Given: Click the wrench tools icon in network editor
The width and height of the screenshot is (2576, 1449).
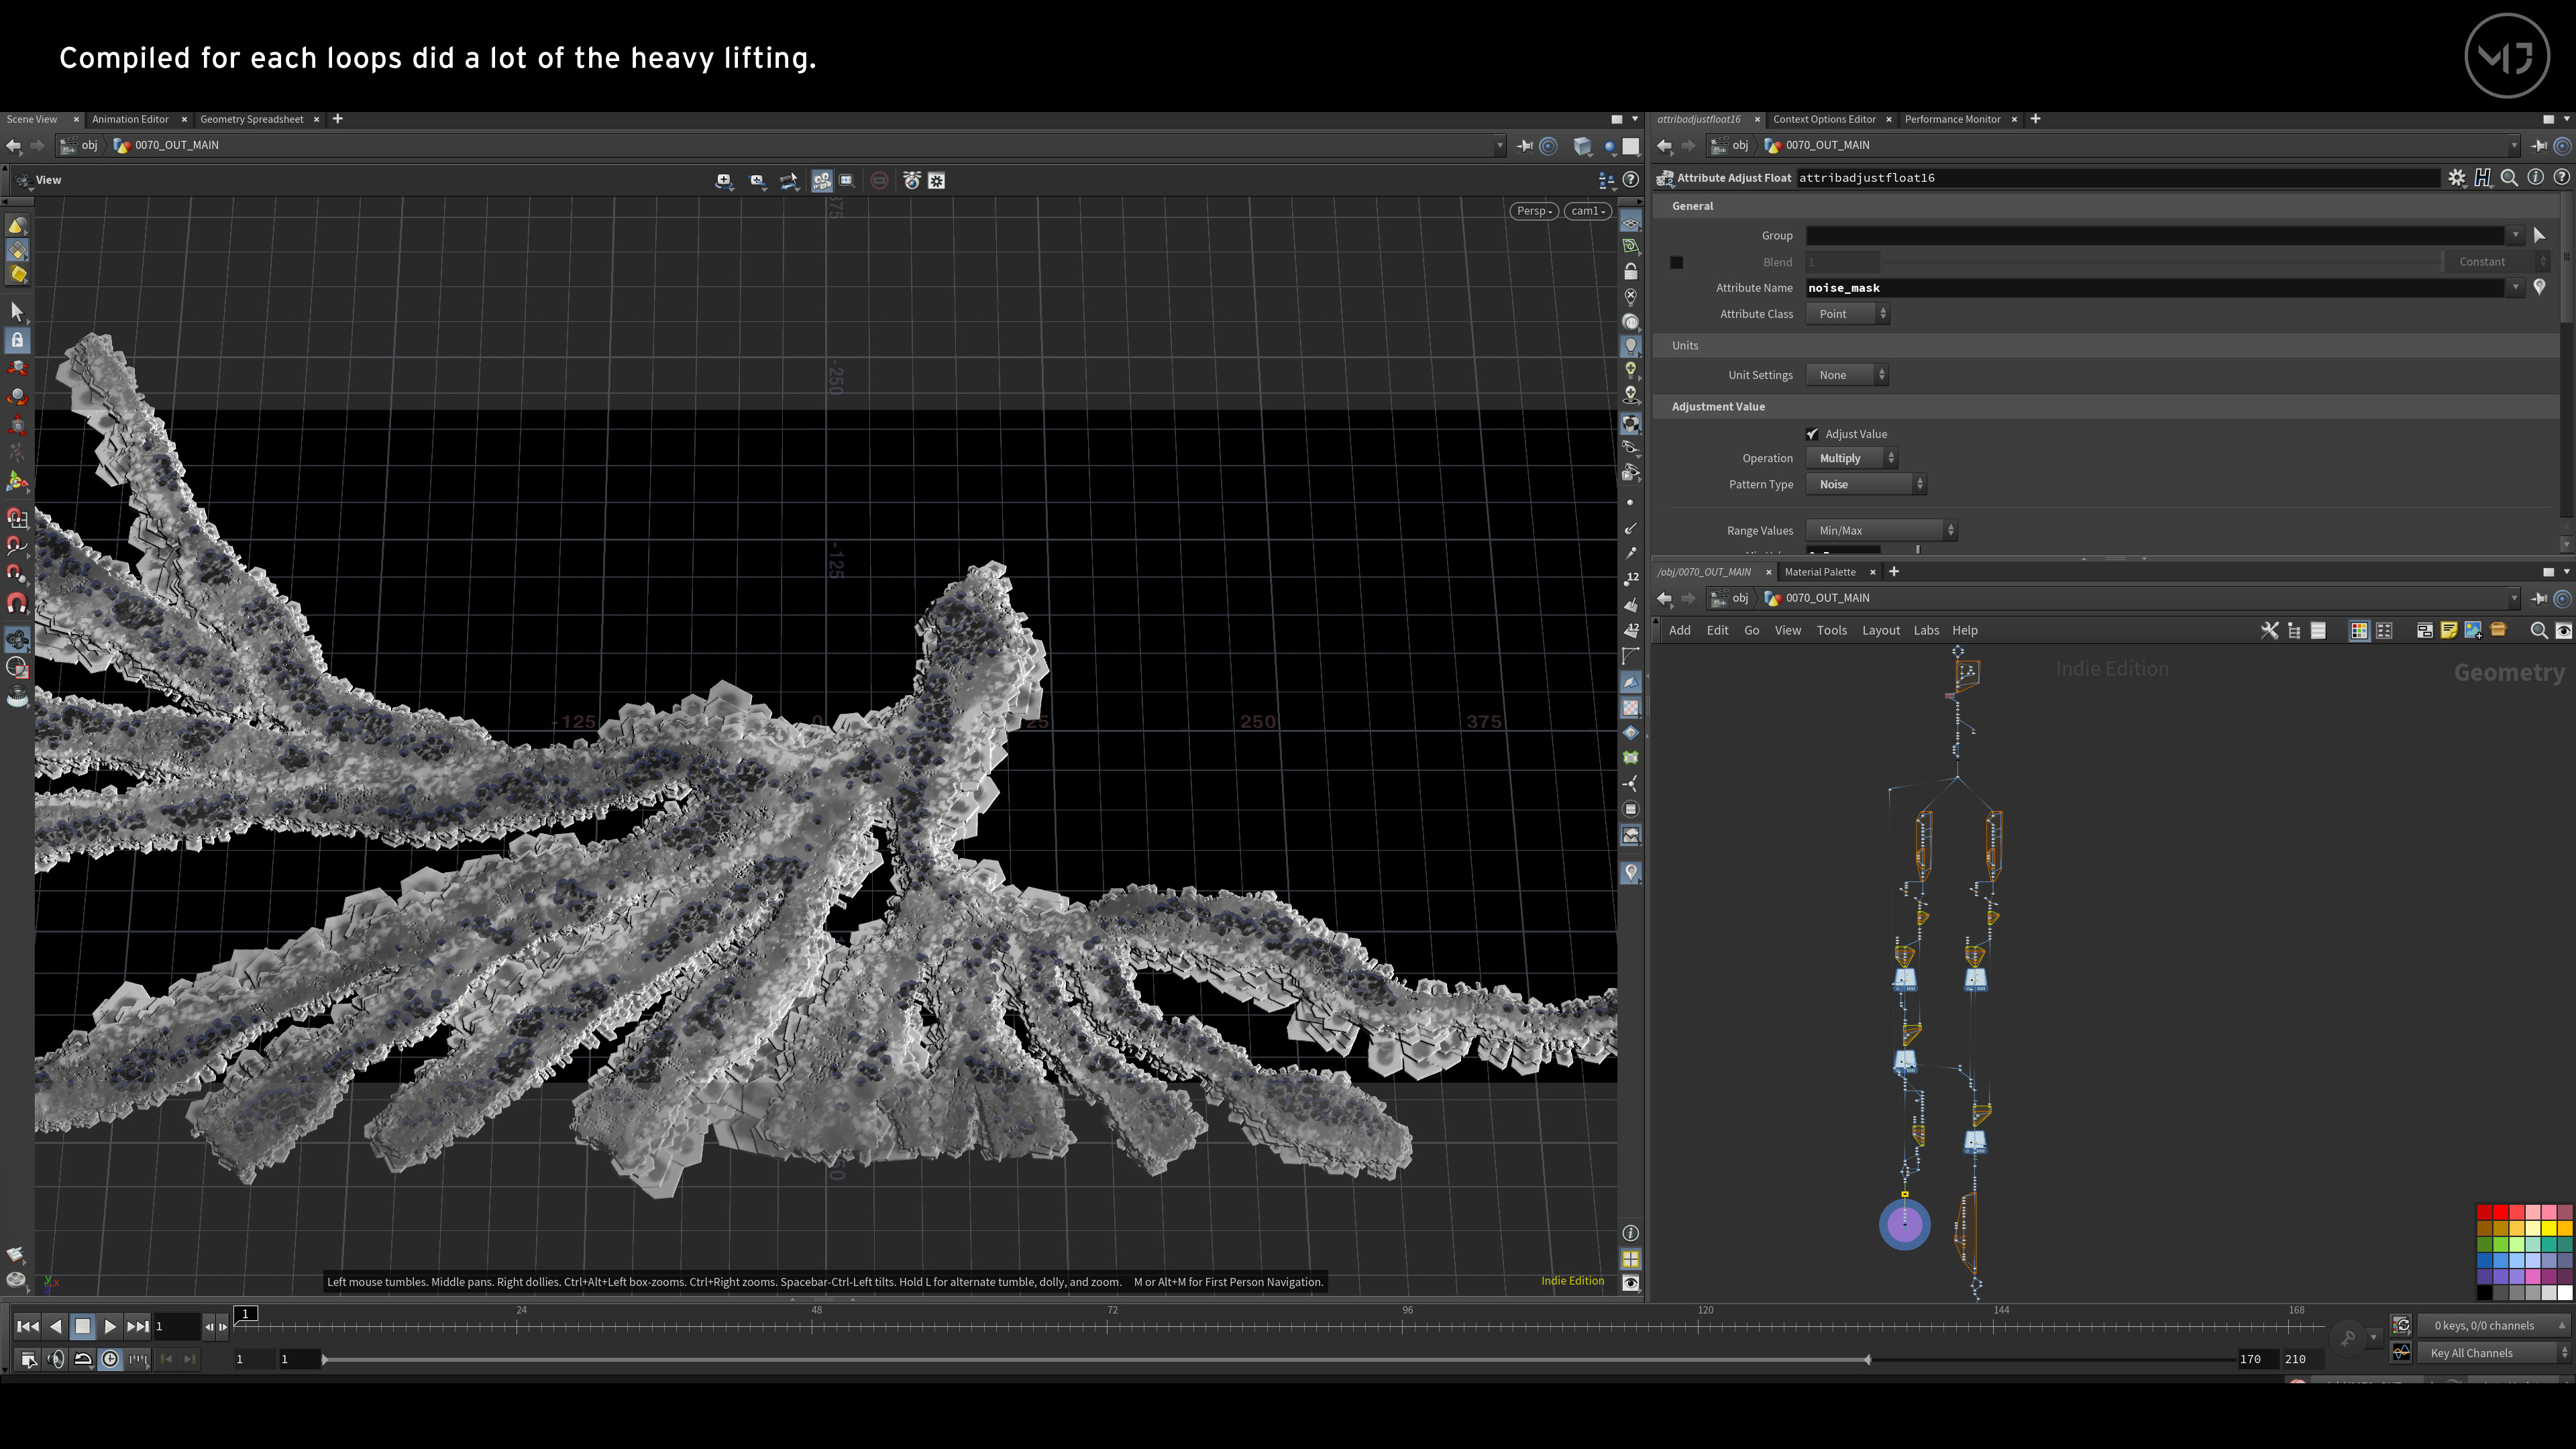Looking at the screenshot, I should click(2270, 630).
